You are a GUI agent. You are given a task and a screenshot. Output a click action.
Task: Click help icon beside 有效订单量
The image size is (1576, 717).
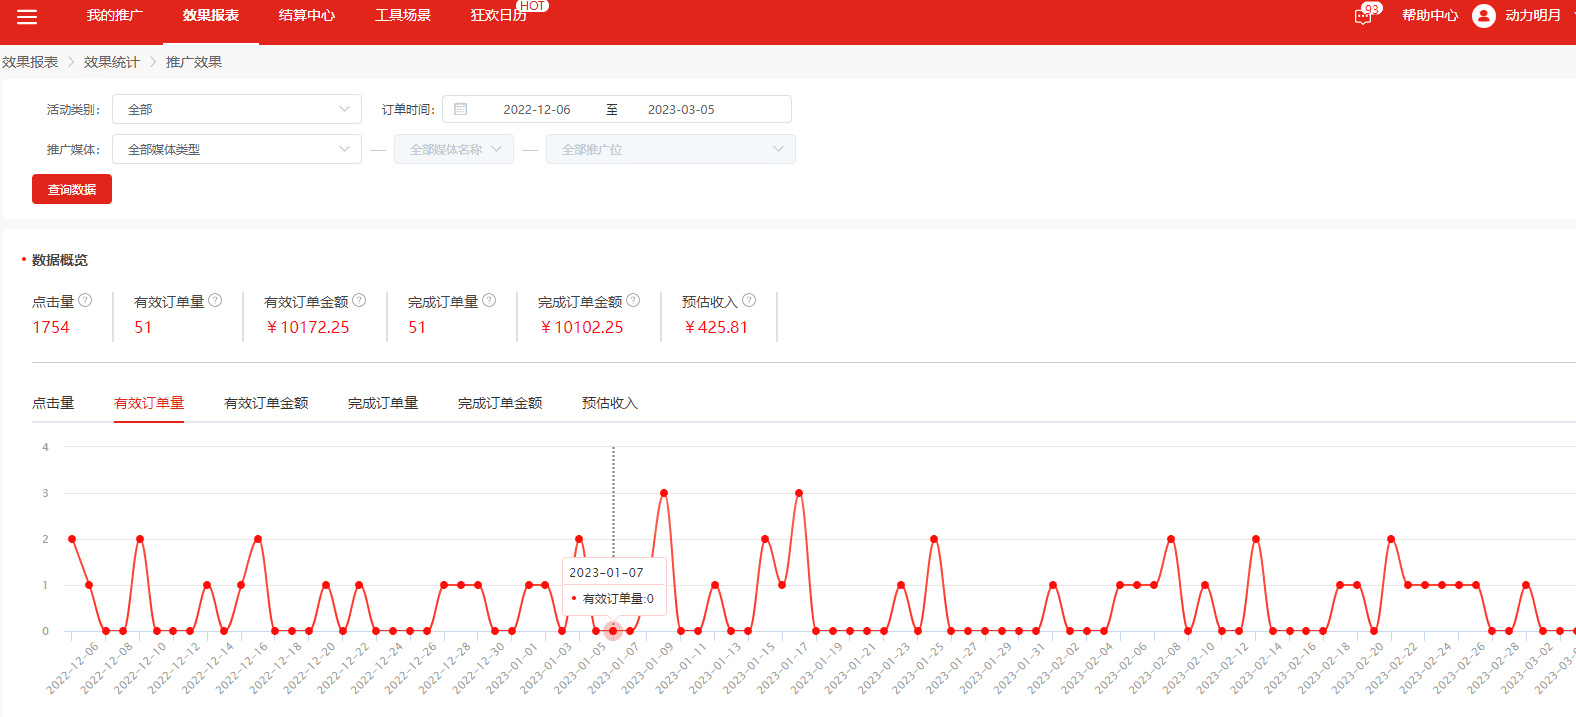click(x=215, y=300)
